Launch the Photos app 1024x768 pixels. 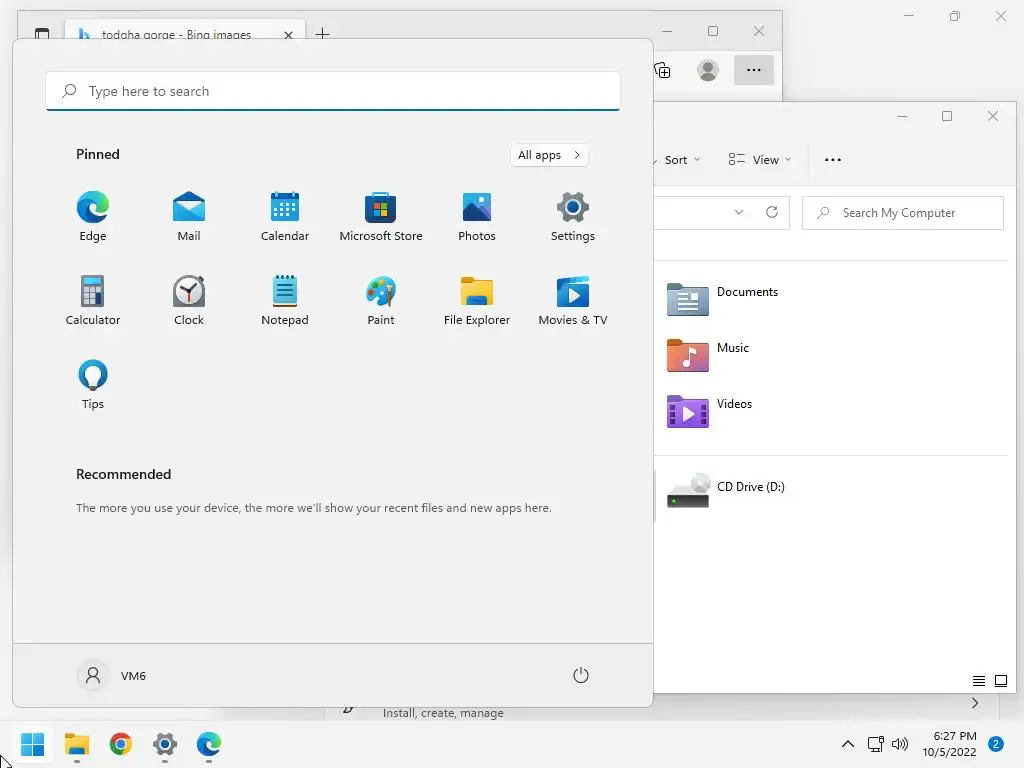pos(477,217)
